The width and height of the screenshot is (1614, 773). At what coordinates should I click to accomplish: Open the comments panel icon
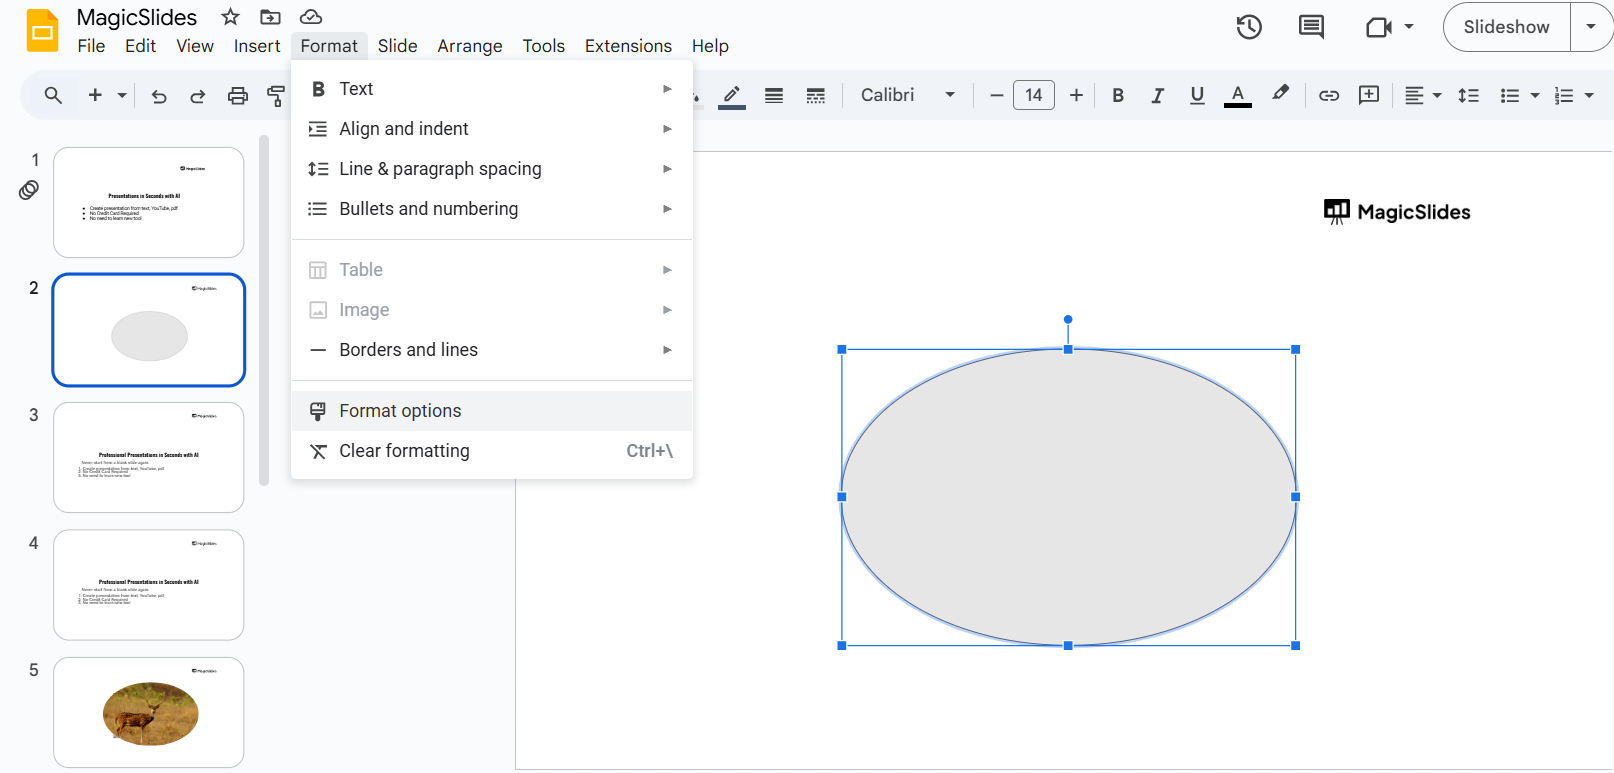[x=1310, y=27]
